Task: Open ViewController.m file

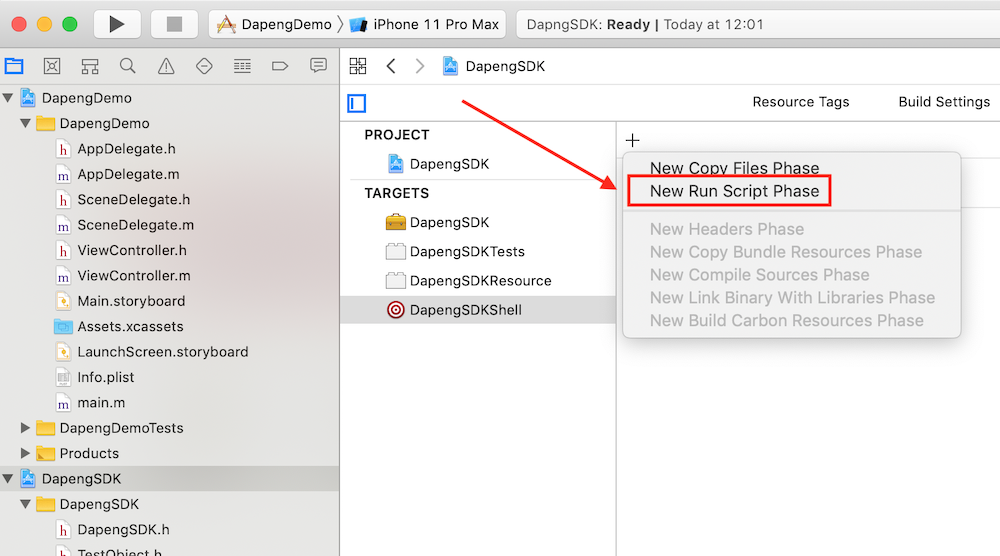Action: [x=134, y=276]
